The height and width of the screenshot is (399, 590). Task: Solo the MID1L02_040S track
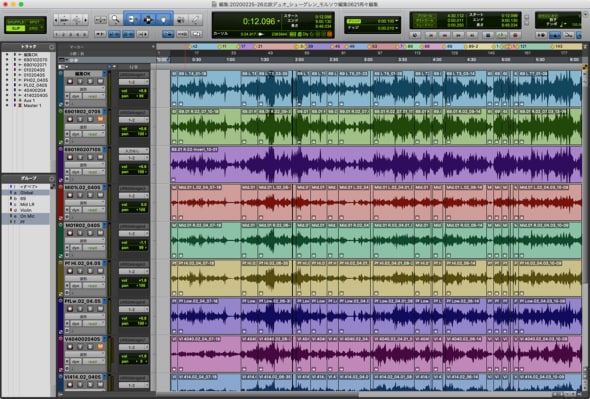pyautogui.click(x=90, y=195)
